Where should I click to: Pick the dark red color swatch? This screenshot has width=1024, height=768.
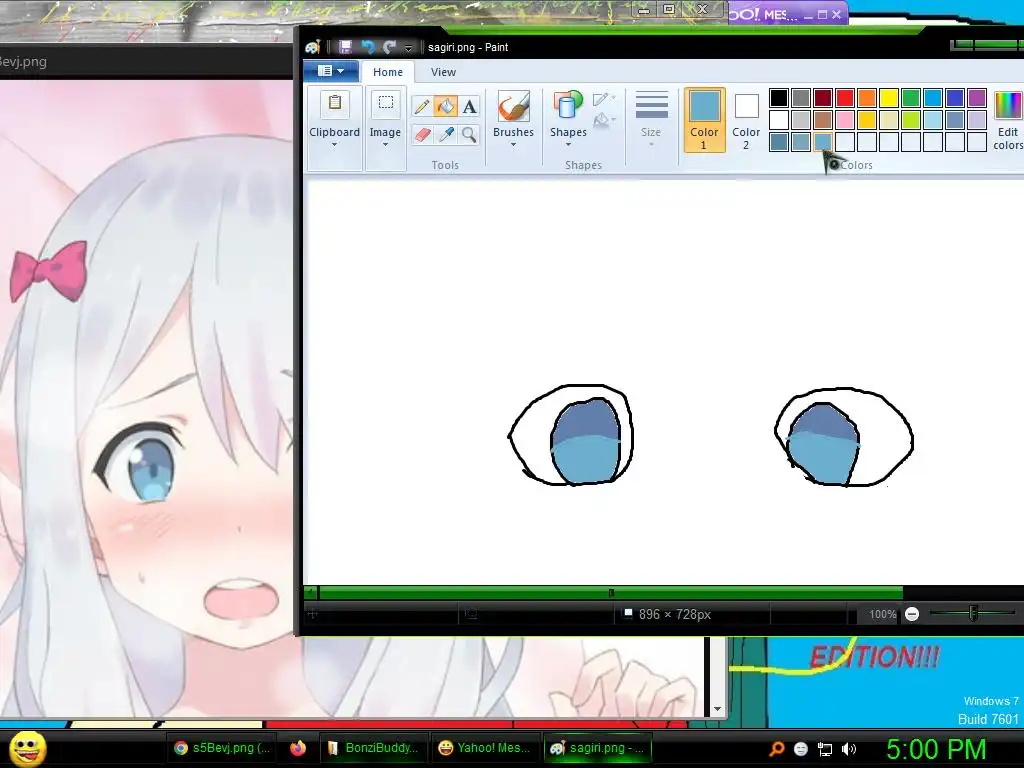click(x=823, y=98)
